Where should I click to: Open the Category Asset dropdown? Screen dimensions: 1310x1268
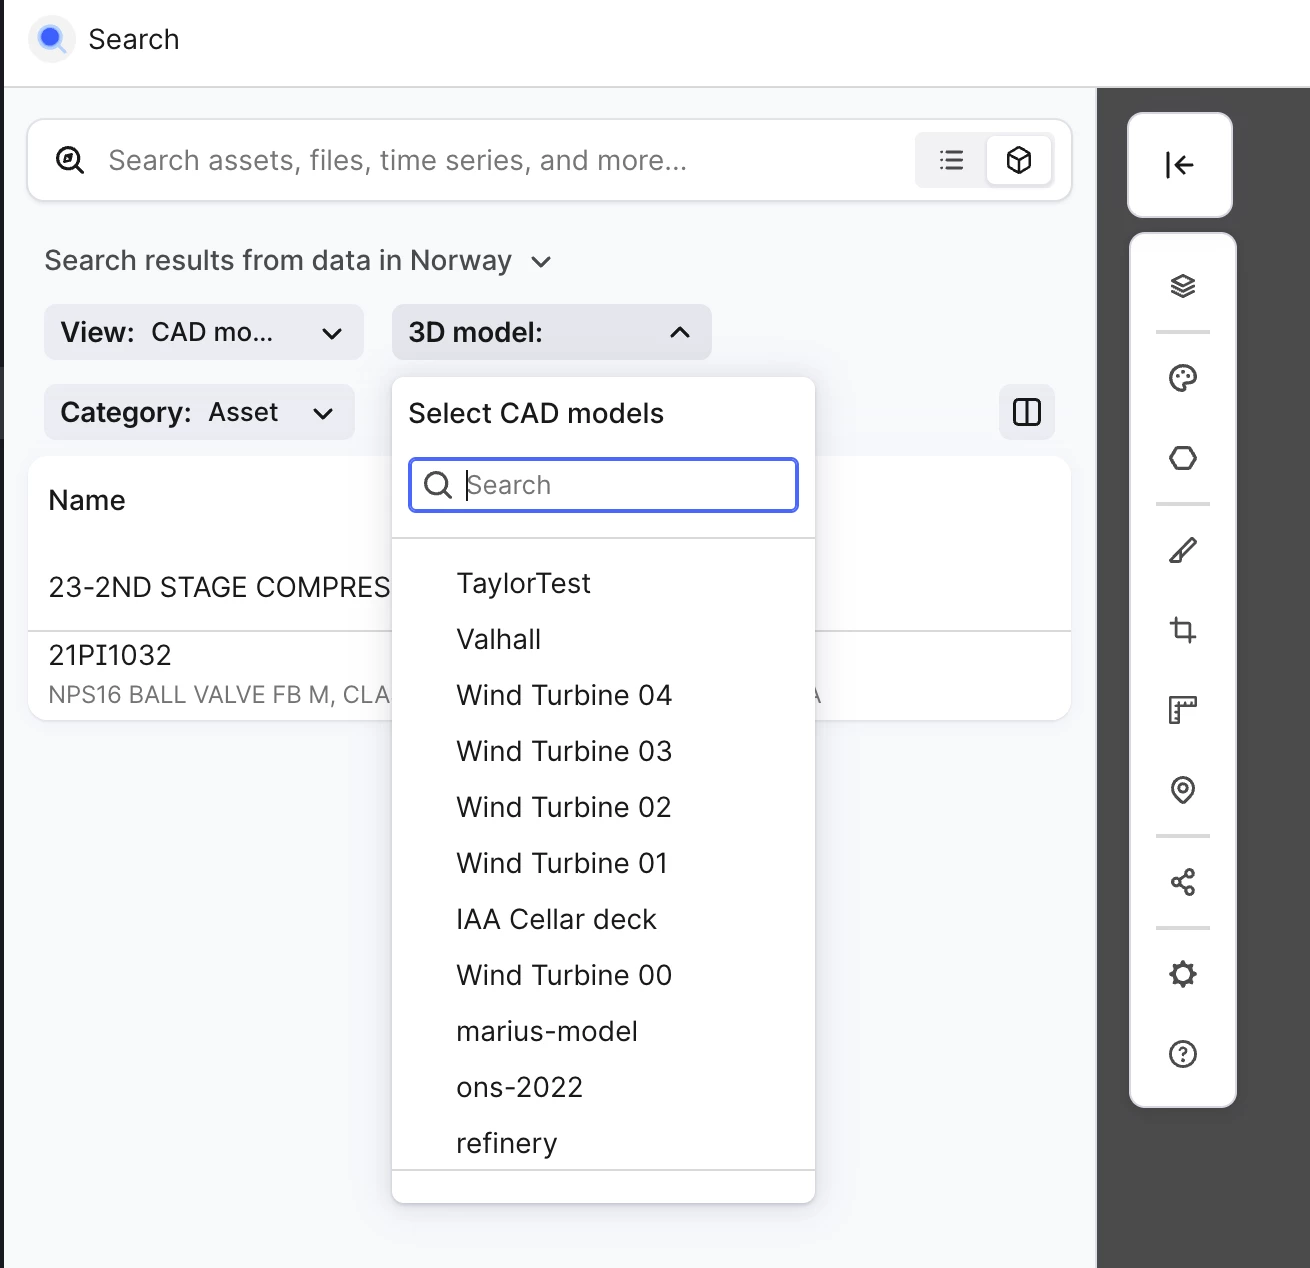pos(199,412)
